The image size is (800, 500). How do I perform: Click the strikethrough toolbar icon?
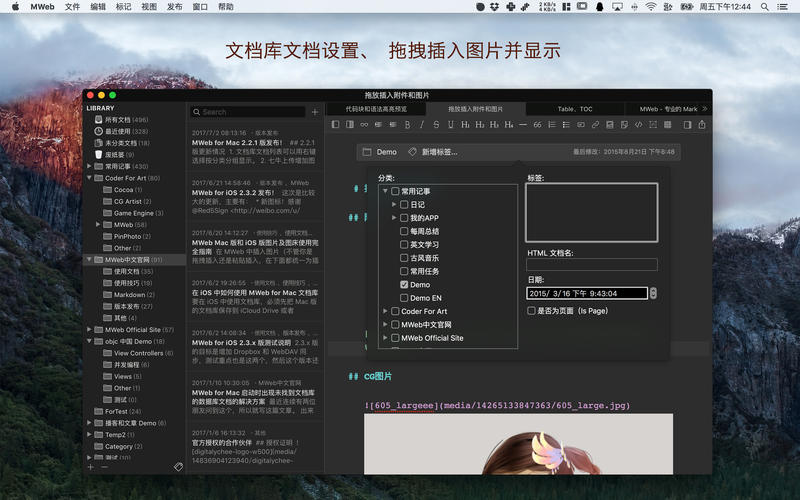(x=437, y=125)
